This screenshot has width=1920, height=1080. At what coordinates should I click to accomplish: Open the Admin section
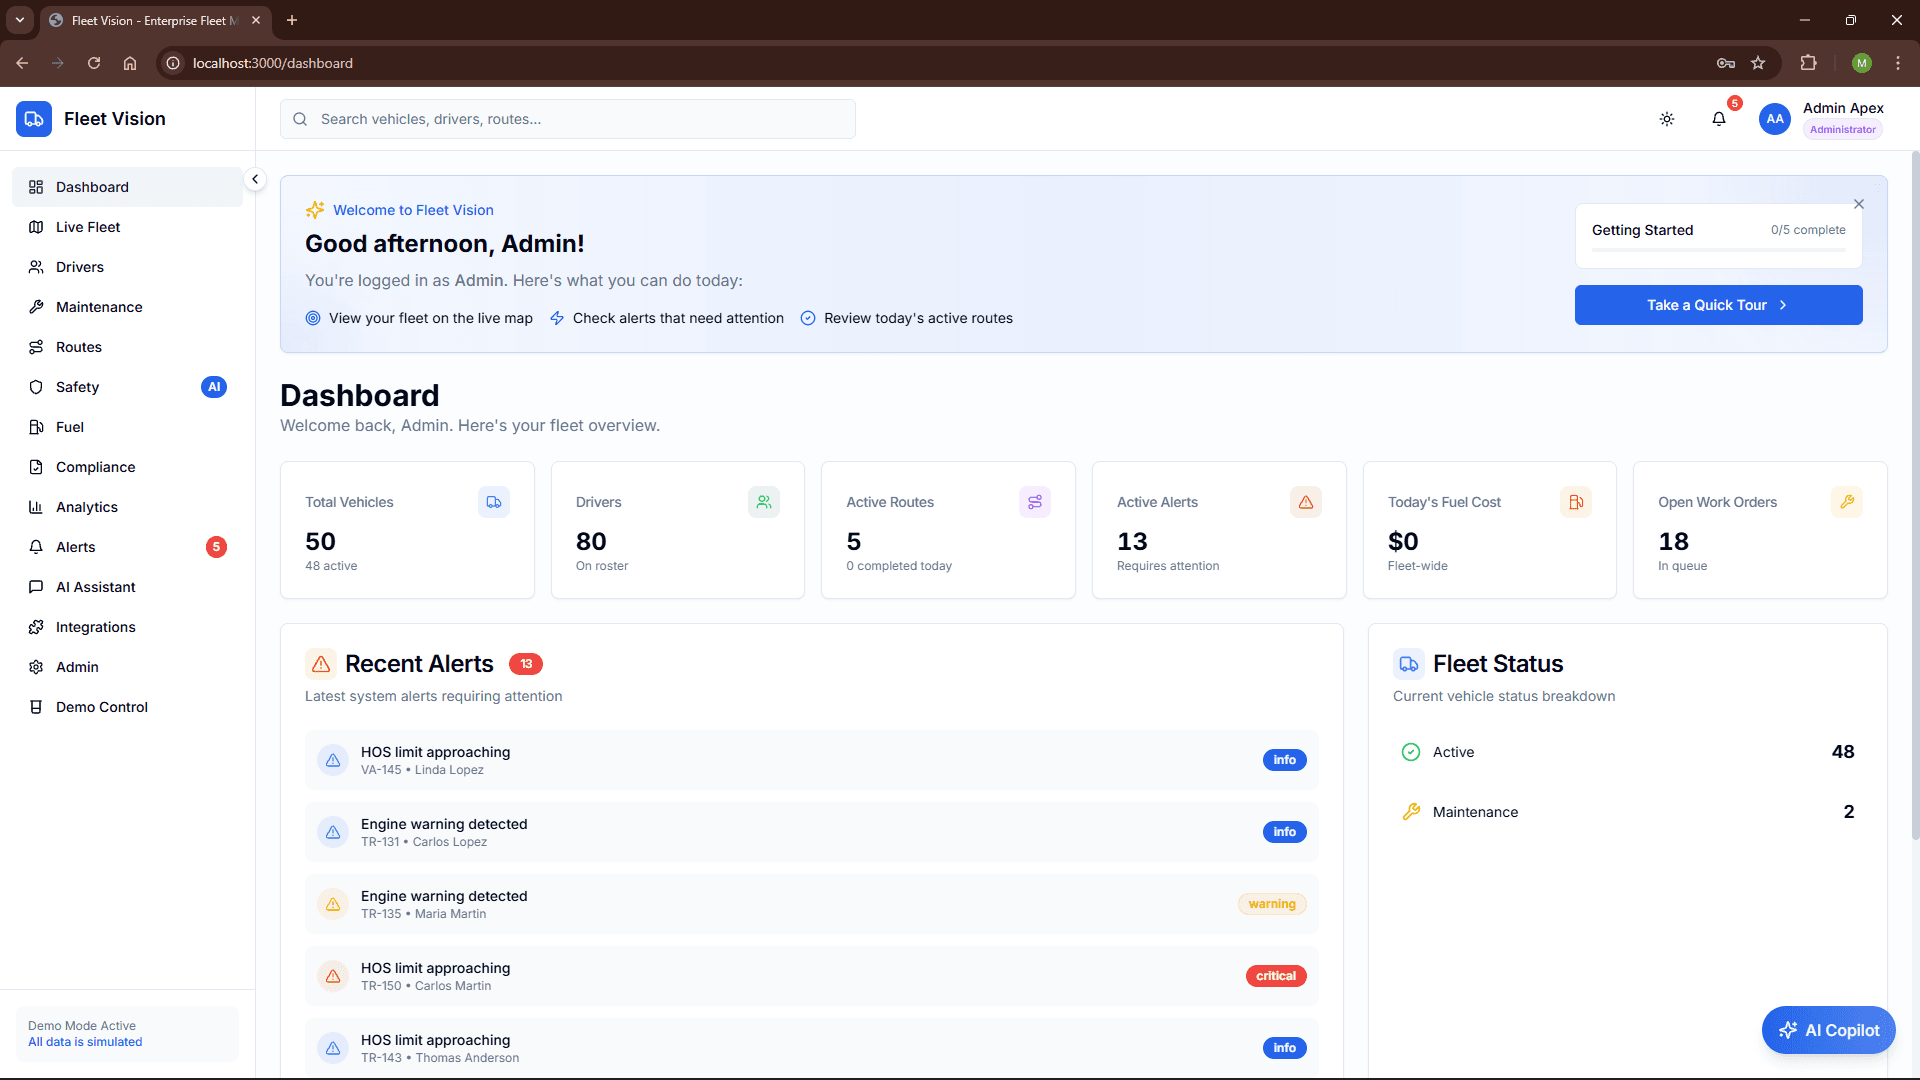(76, 667)
